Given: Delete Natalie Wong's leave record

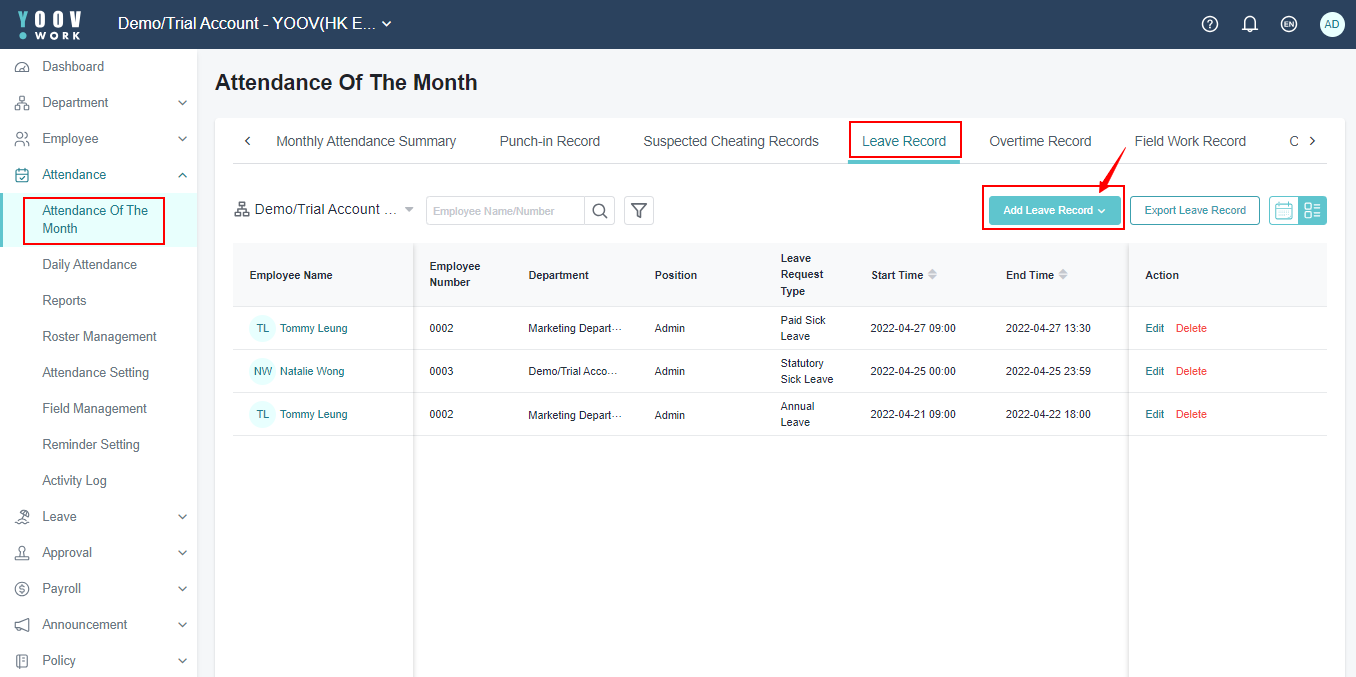Looking at the screenshot, I should tap(1191, 372).
